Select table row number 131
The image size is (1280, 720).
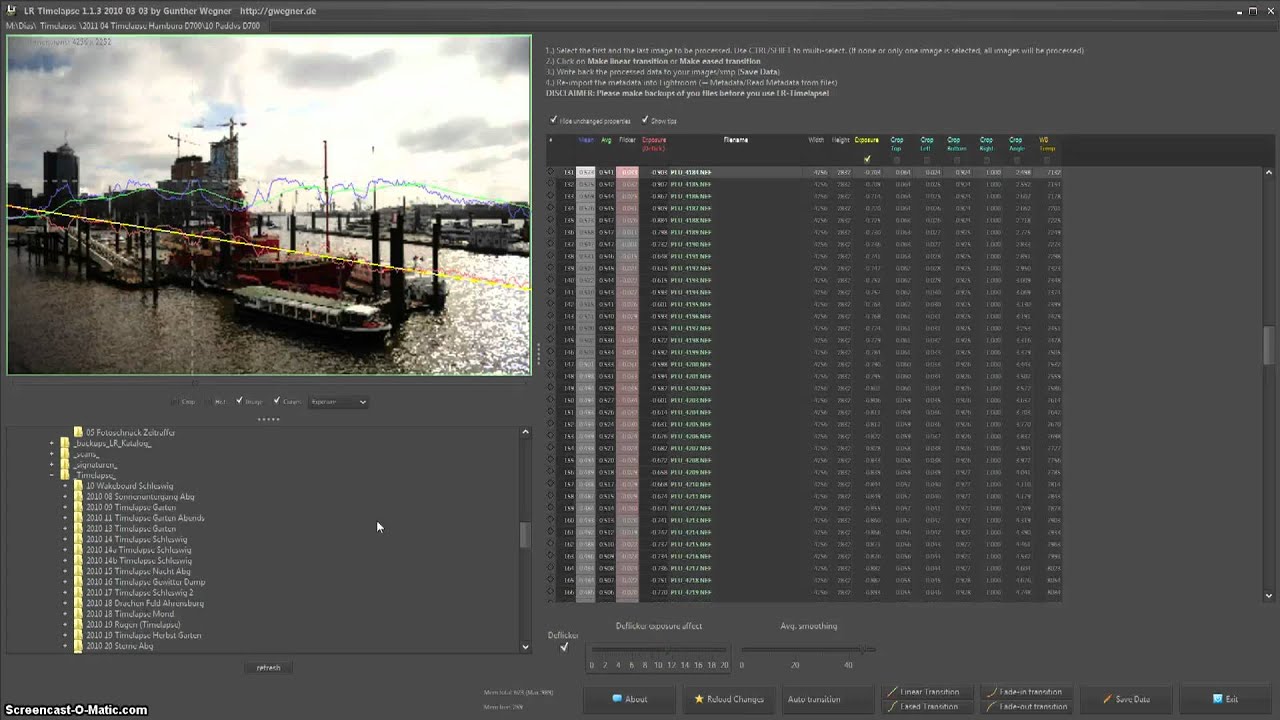804,172
